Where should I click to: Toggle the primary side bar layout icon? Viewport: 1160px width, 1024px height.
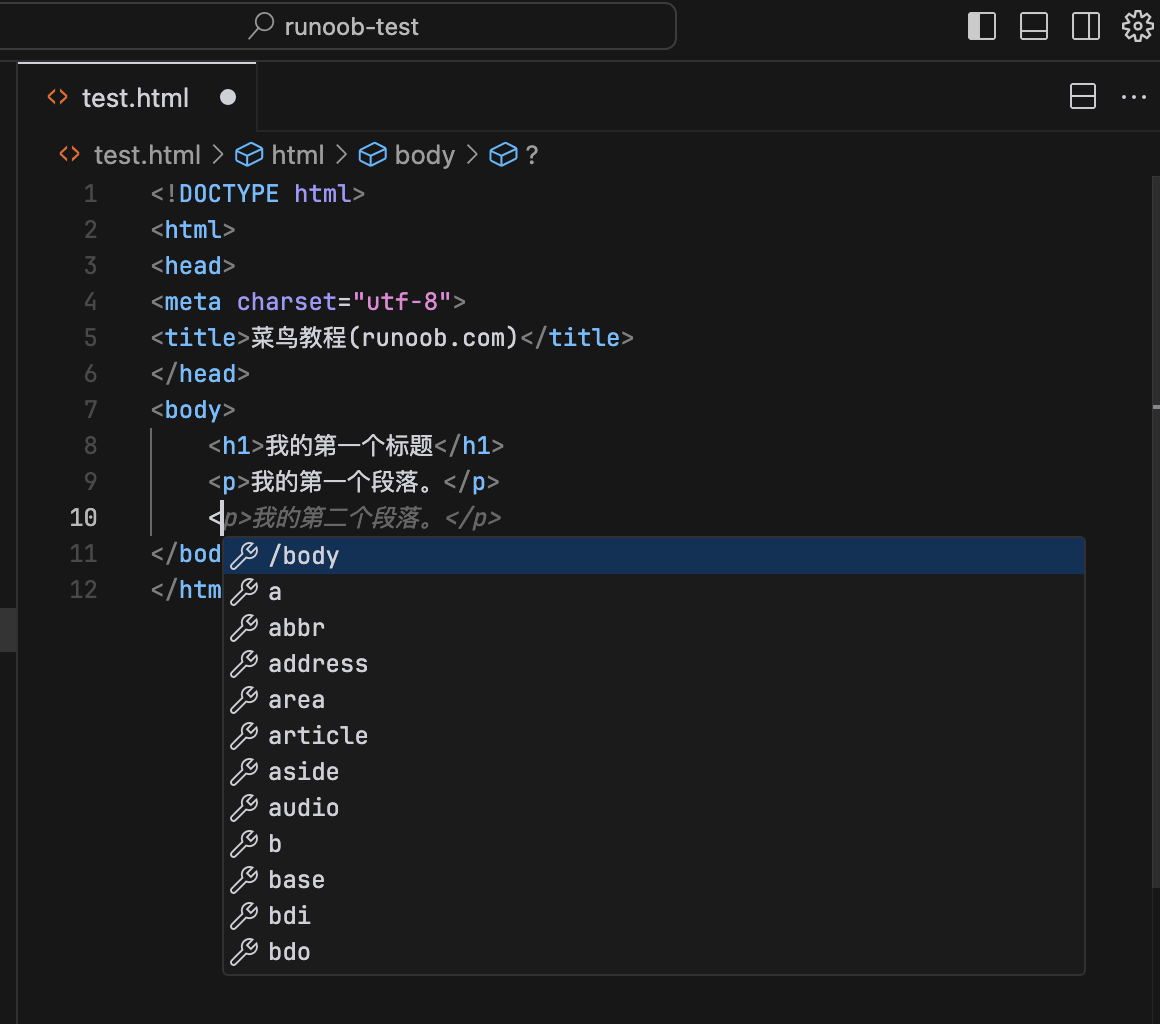coord(982,26)
